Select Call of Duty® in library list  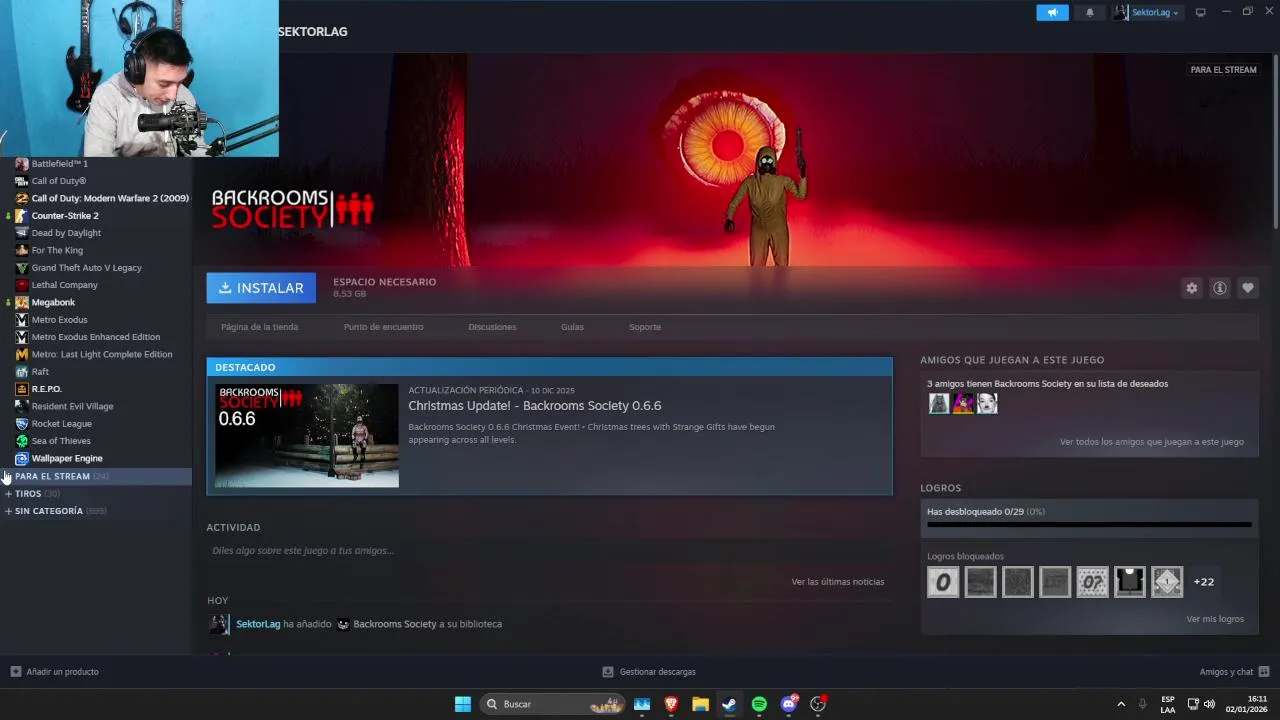(59, 181)
